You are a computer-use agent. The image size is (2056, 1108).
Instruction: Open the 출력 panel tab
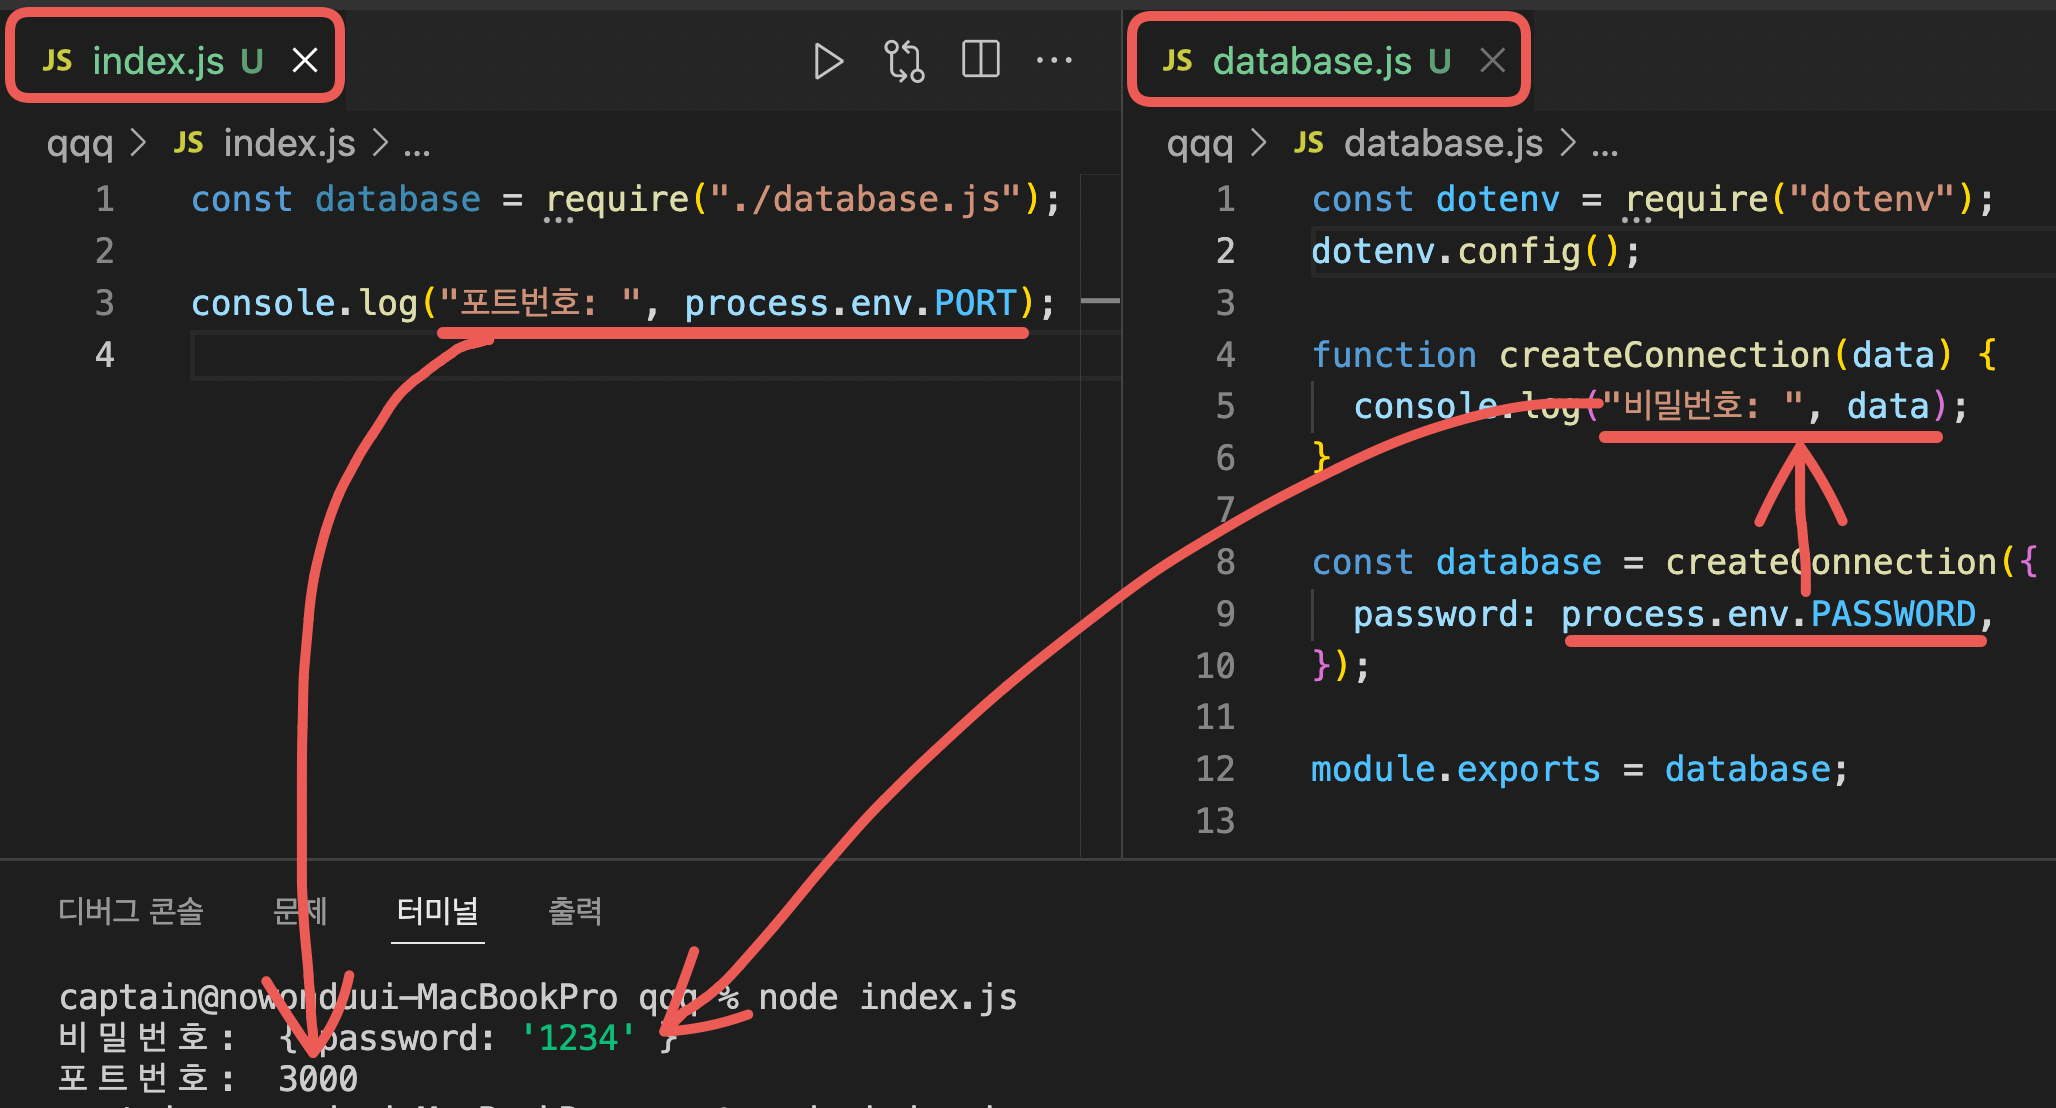tap(575, 911)
